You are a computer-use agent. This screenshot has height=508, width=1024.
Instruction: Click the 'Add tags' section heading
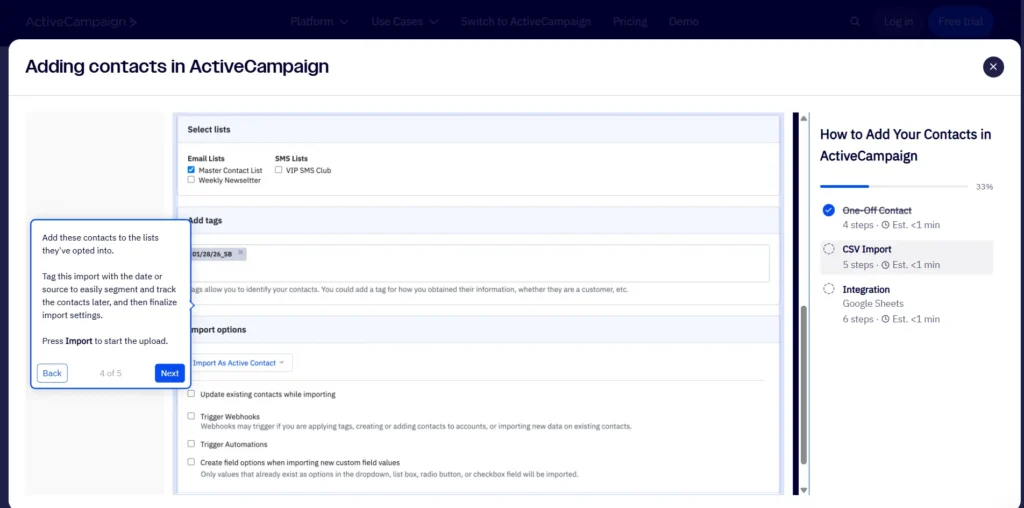[x=205, y=221]
